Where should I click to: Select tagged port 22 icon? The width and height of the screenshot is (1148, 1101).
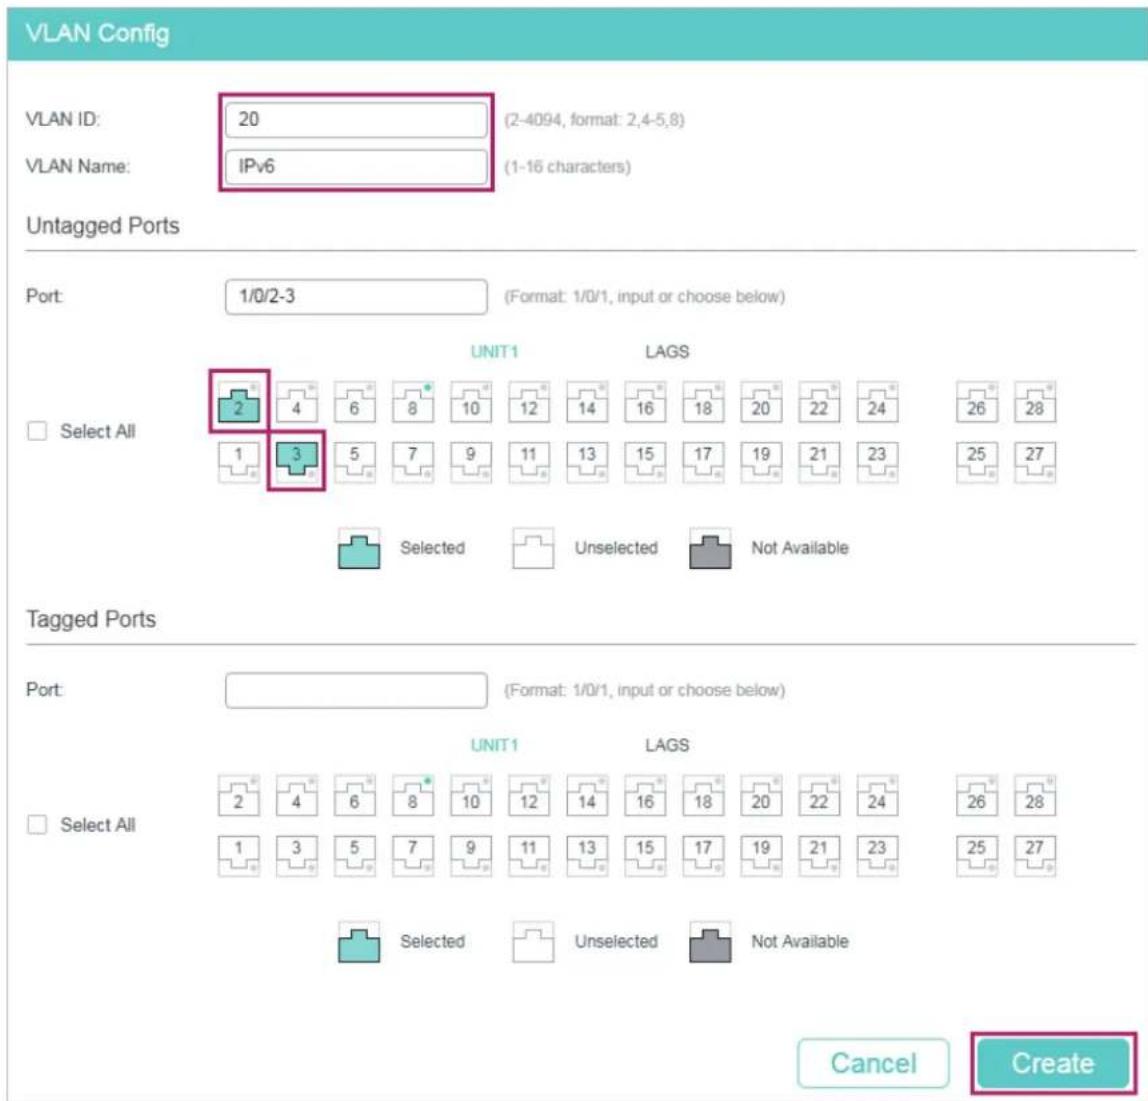click(819, 796)
